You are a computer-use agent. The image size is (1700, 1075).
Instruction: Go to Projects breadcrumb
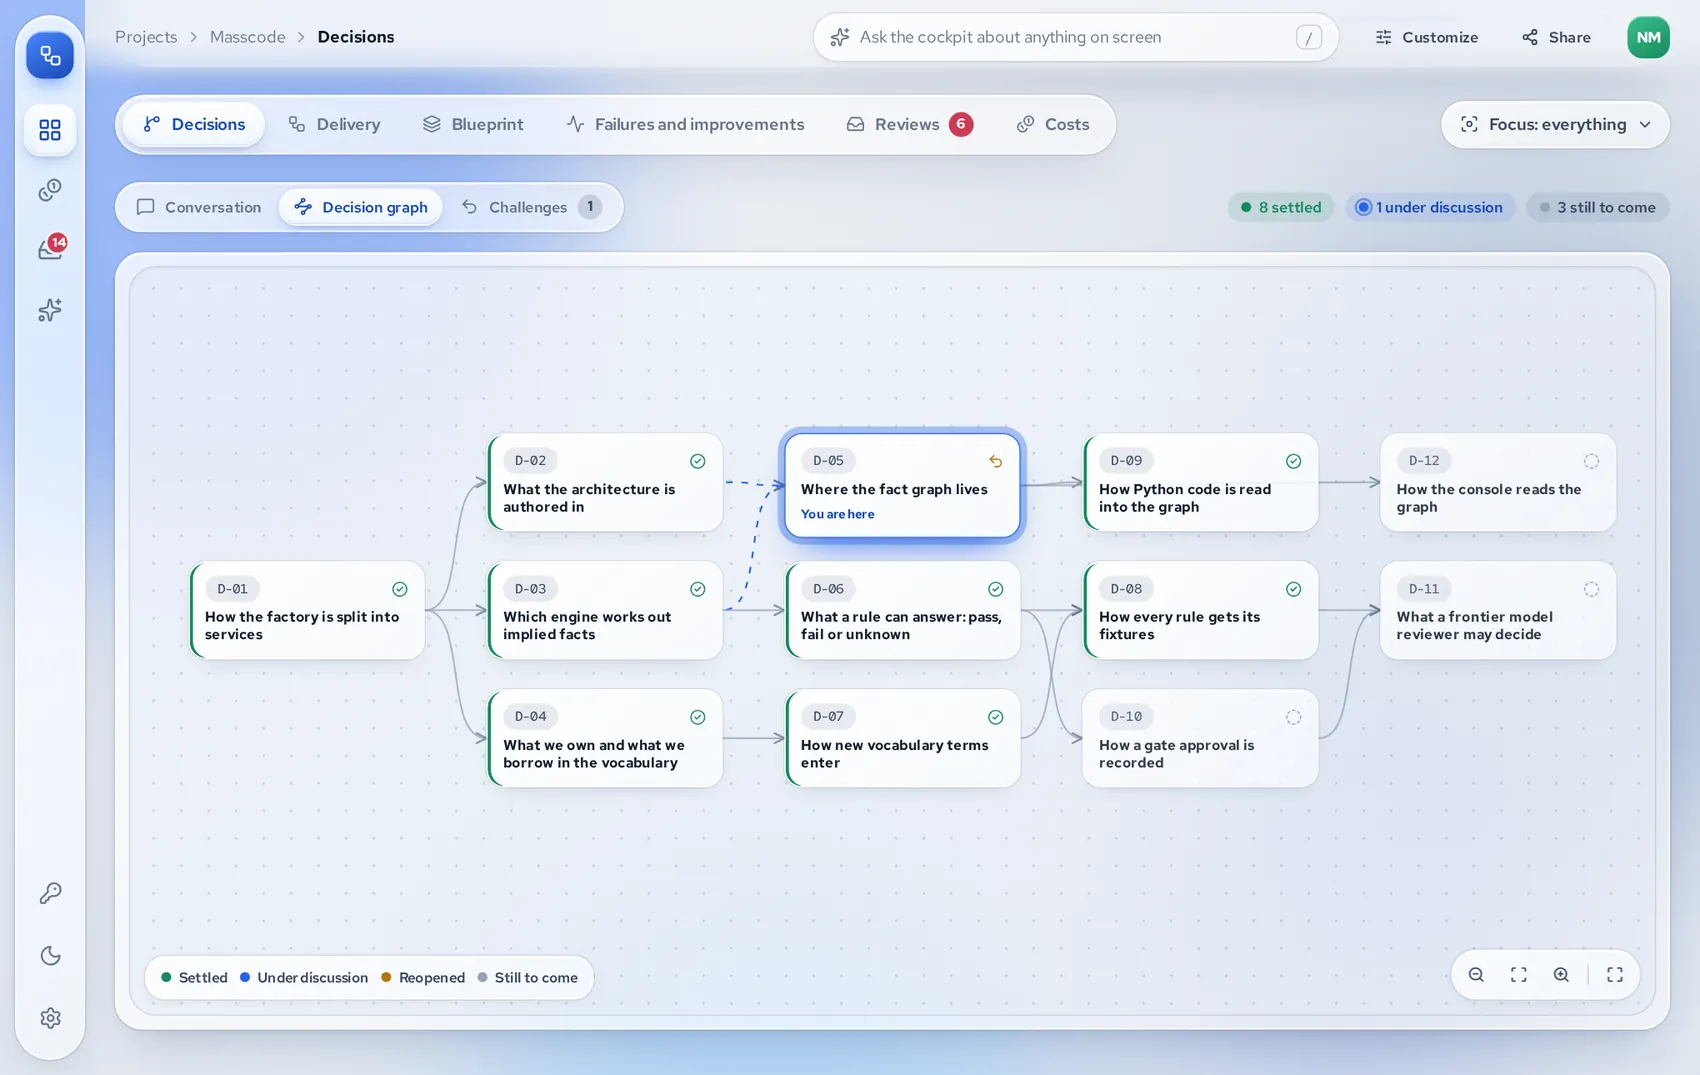pyautogui.click(x=146, y=37)
